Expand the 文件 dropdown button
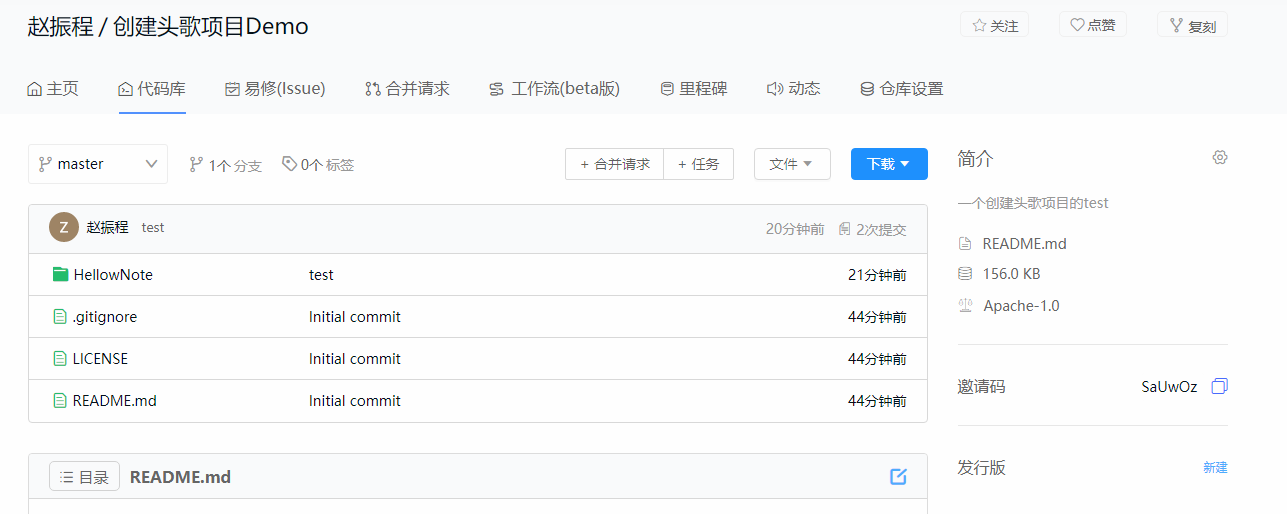The height and width of the screenshot is (514, 1287). 792,164
